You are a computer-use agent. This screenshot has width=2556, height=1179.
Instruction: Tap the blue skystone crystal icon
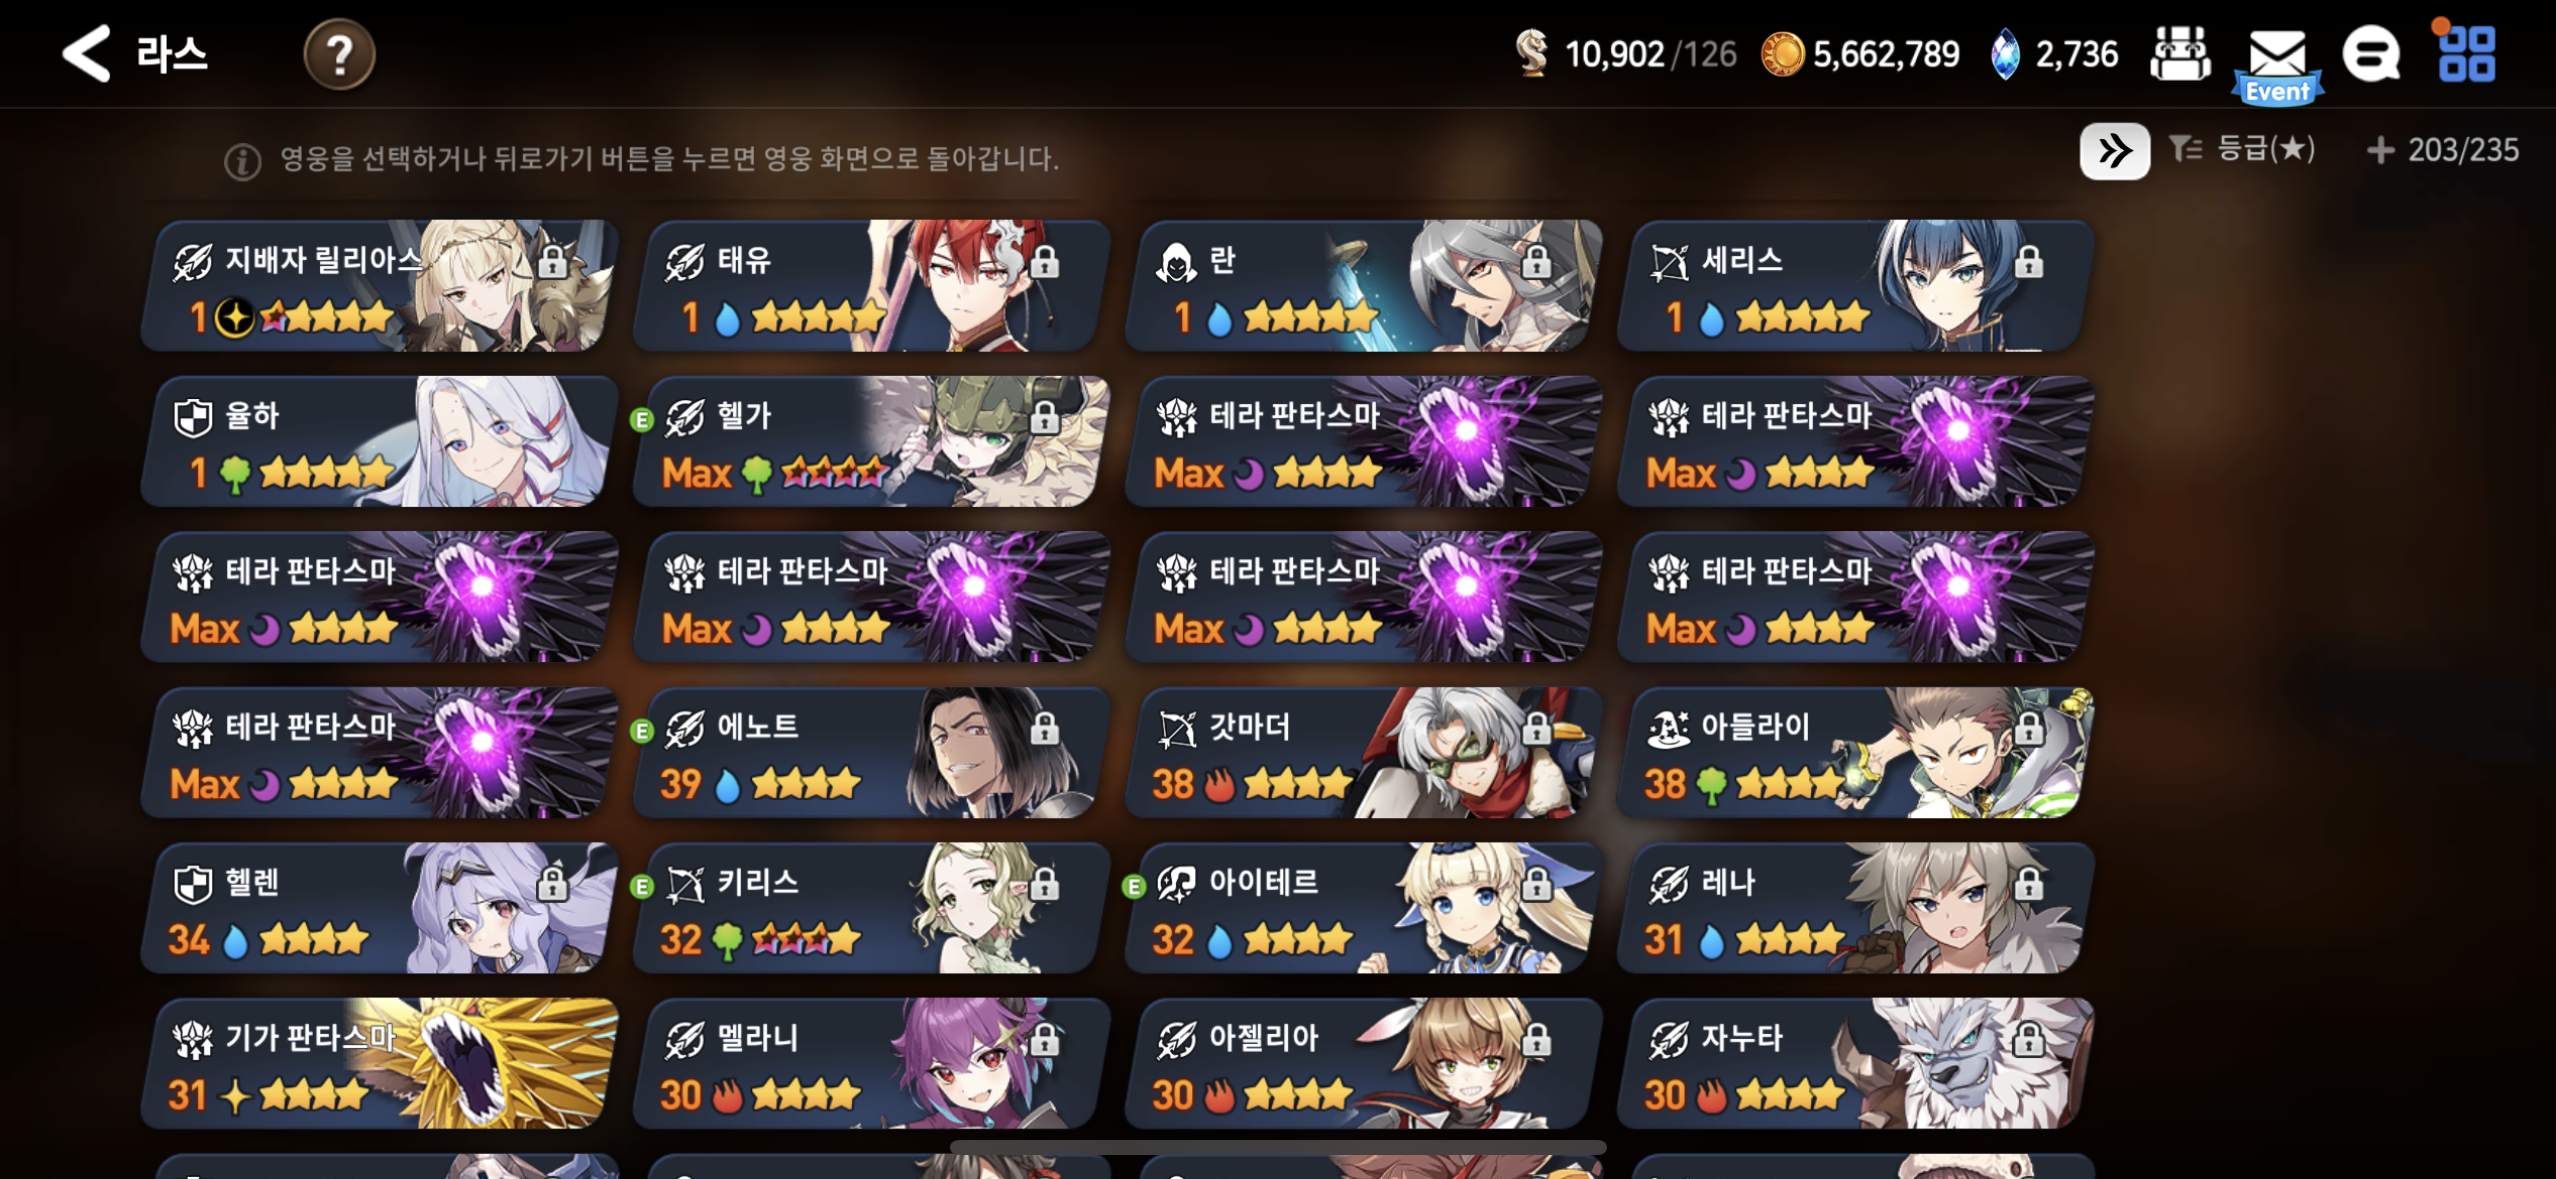(x=2005, y=54)
